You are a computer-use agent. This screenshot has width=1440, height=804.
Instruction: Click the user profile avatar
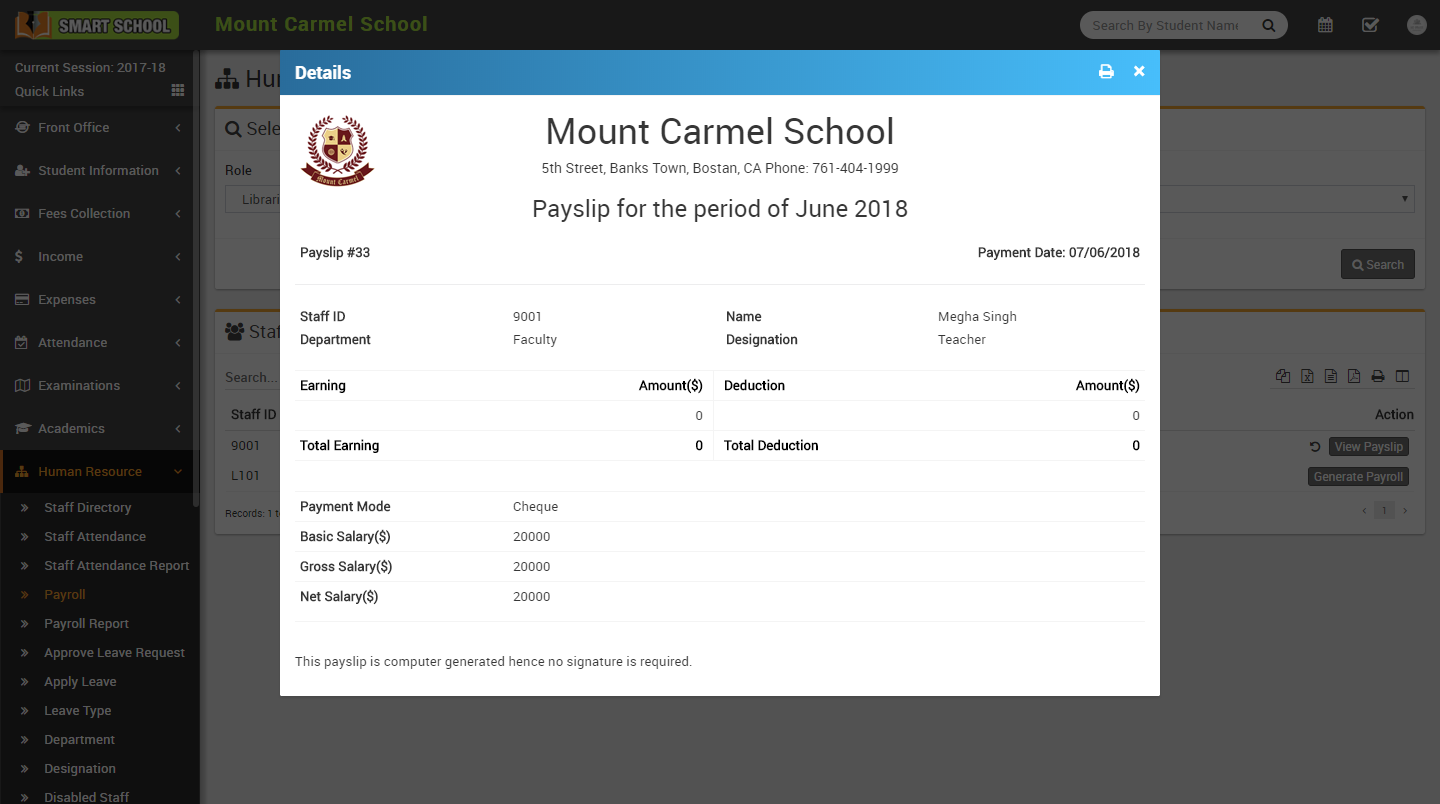(1416, 25)
